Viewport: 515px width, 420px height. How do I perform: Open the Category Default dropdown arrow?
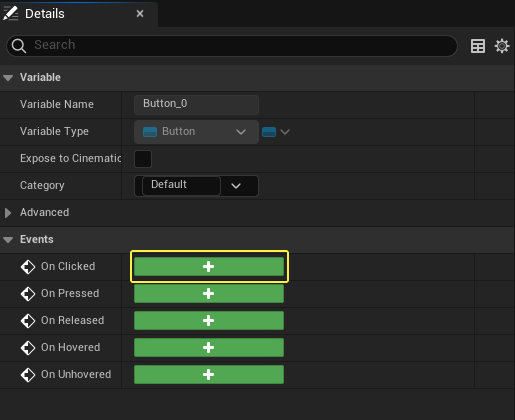click(x=236, y=186)
